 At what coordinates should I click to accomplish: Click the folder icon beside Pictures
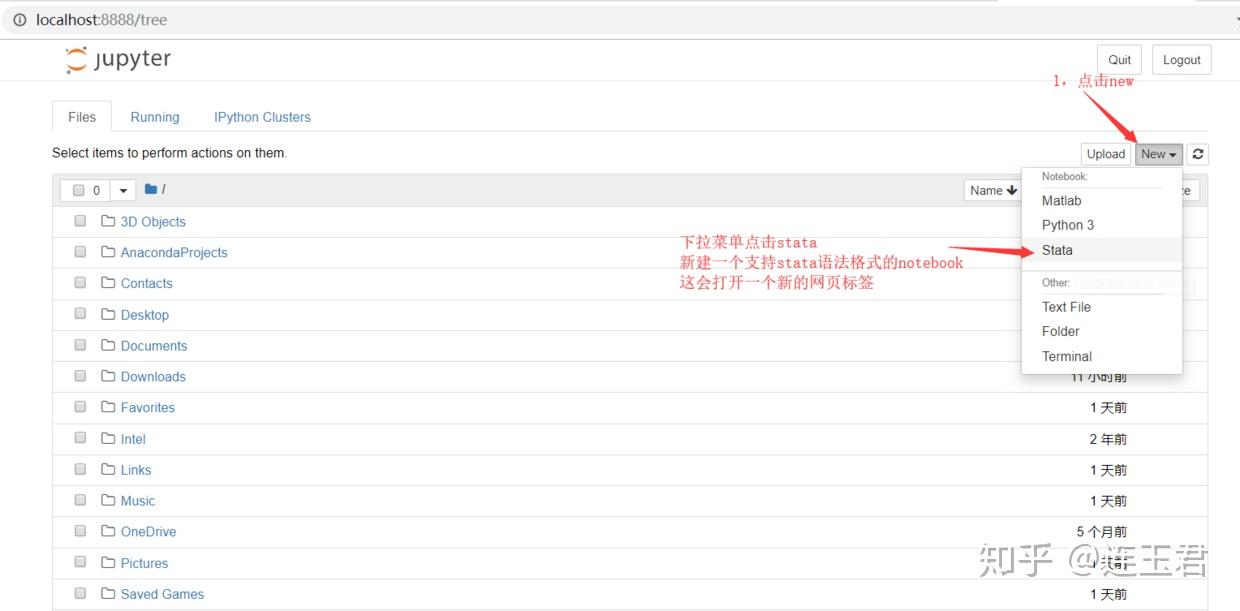pos(108,563)
